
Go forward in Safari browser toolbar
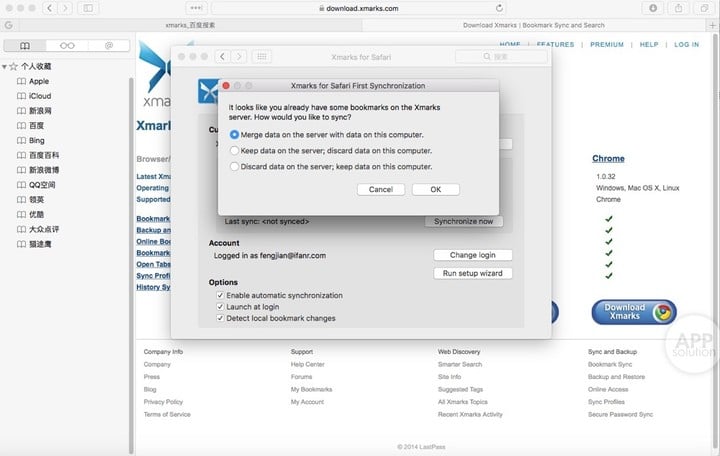[65, 8]
